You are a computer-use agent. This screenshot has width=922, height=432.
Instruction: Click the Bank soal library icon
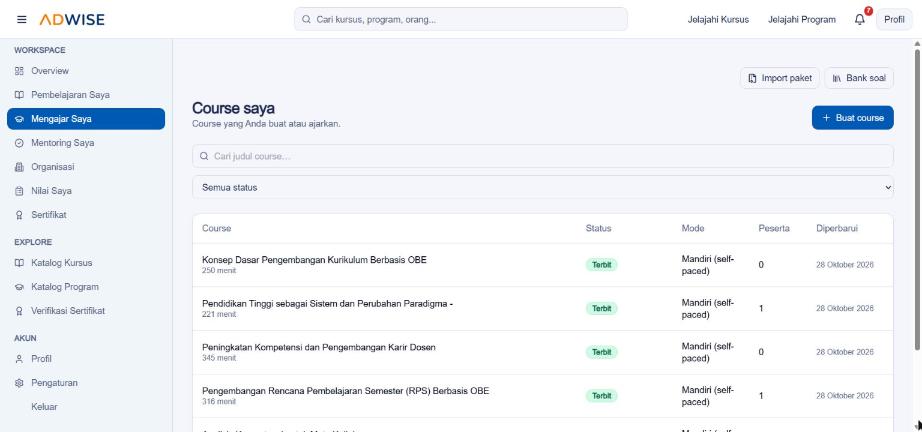tap(837, 78)
